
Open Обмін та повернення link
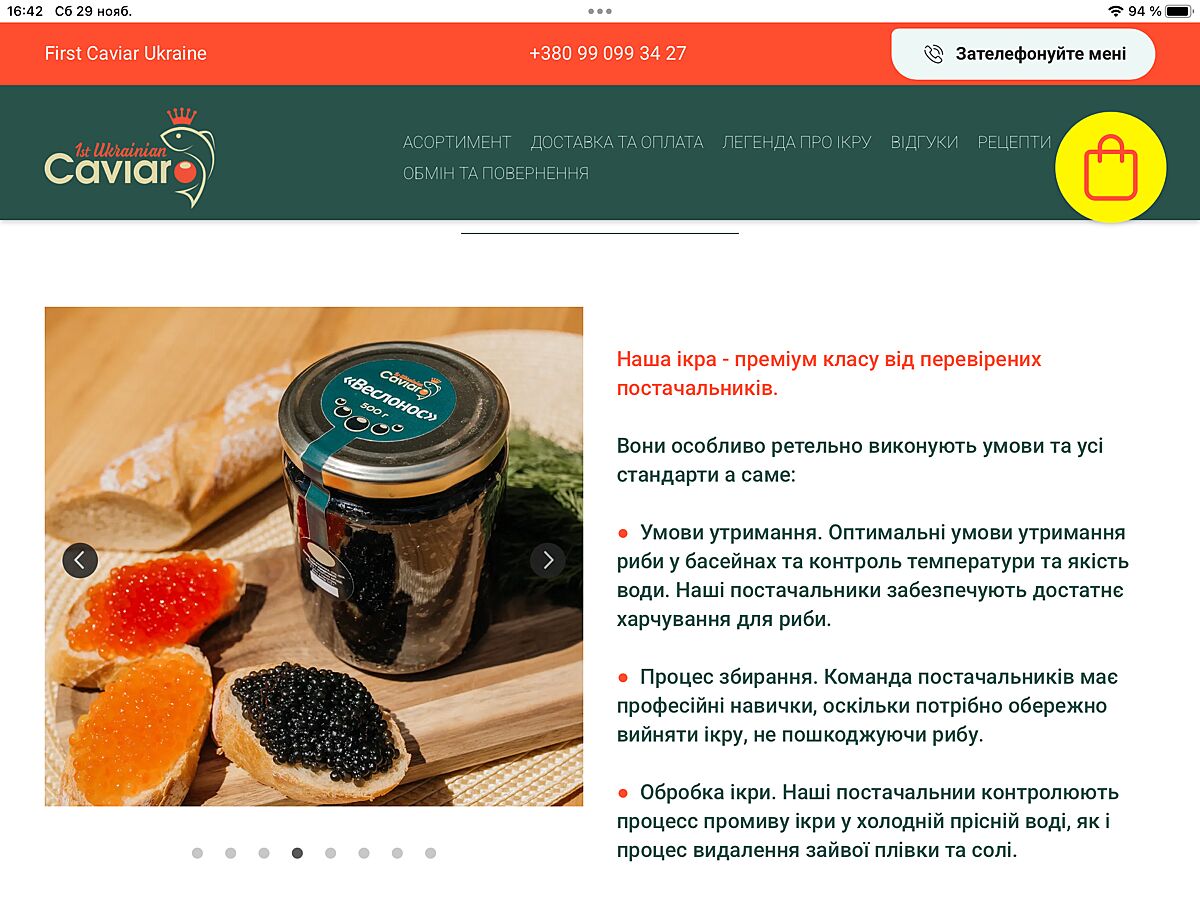496,173
